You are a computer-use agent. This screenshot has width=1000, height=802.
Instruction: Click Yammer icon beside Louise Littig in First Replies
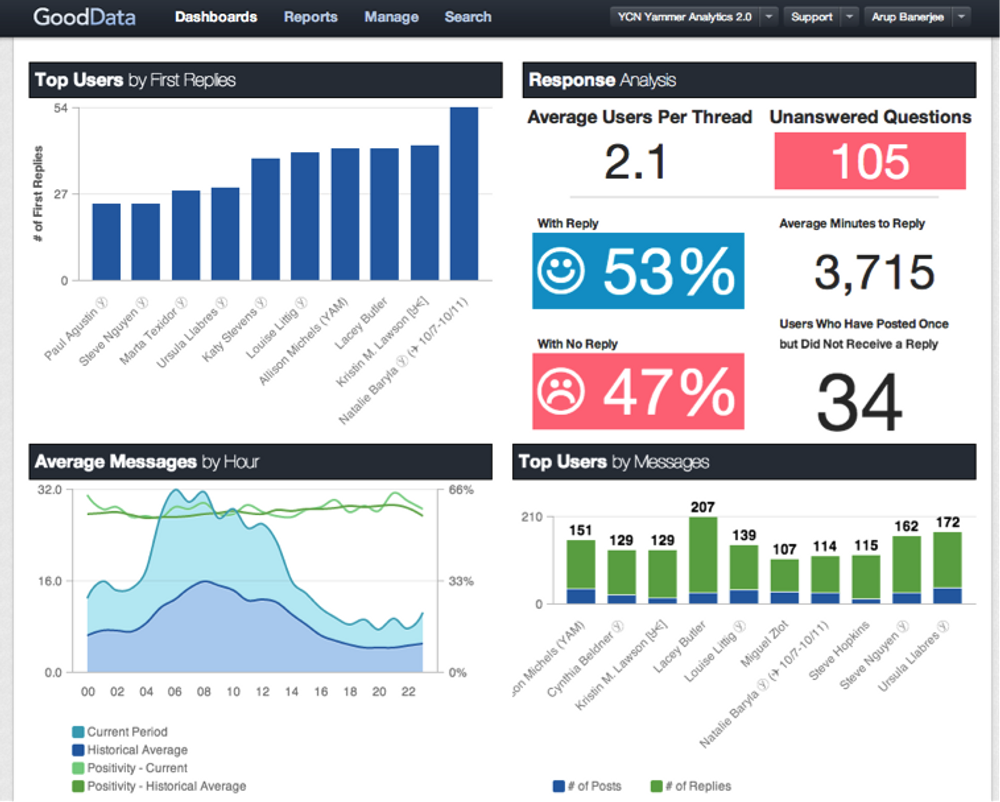[301, 303]
